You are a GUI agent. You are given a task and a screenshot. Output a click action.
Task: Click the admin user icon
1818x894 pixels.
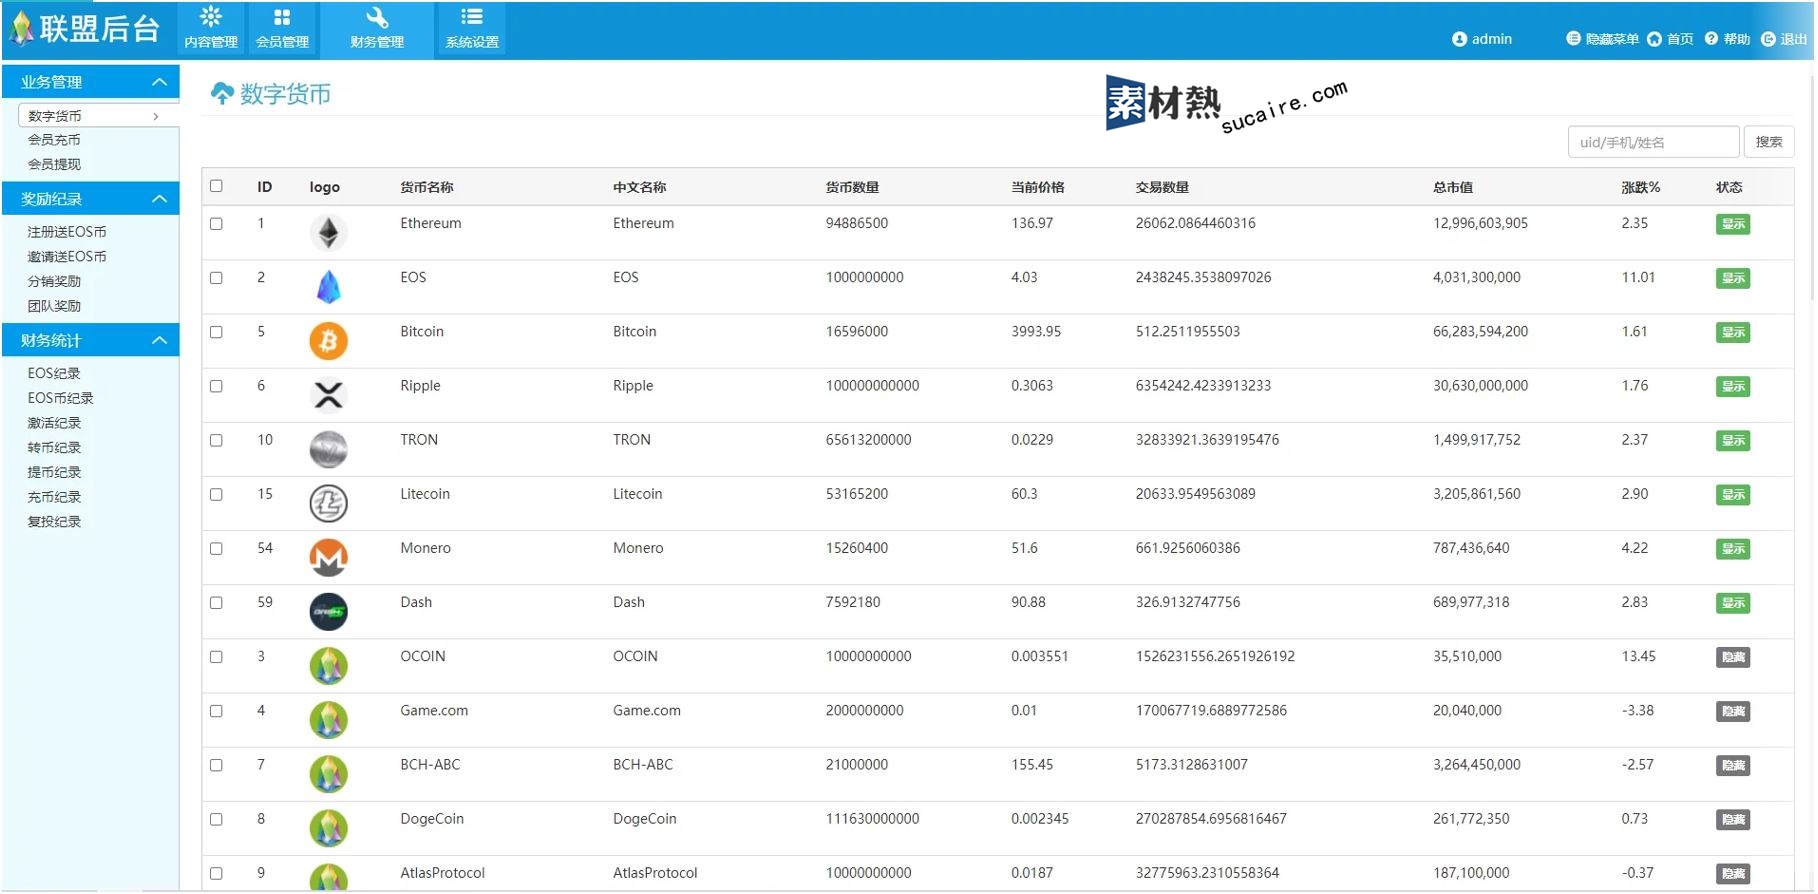coord(1459,39)
